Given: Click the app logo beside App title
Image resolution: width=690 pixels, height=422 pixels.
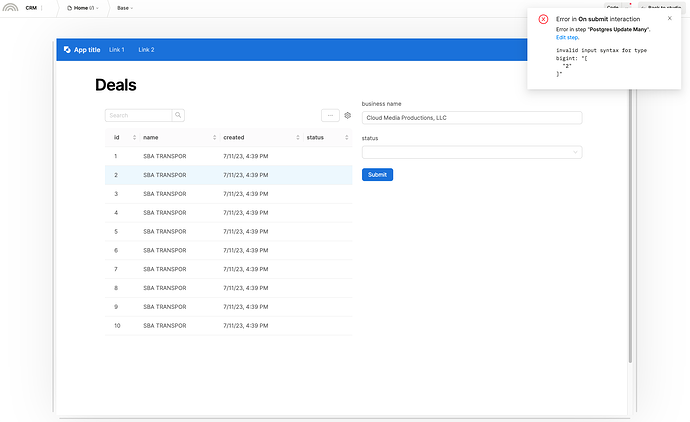Looking at the screenshot, I should [x=67, y=50].
